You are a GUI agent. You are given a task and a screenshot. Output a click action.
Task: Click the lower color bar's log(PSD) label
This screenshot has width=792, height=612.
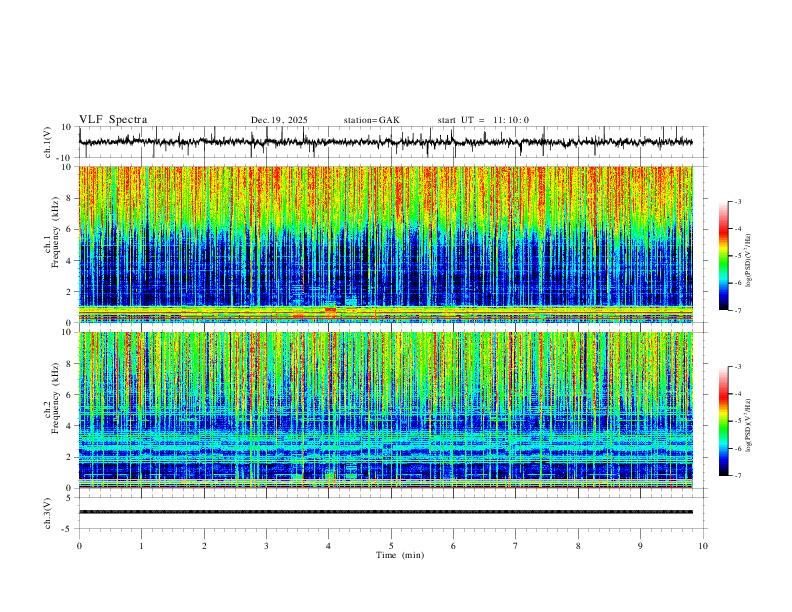749,425
